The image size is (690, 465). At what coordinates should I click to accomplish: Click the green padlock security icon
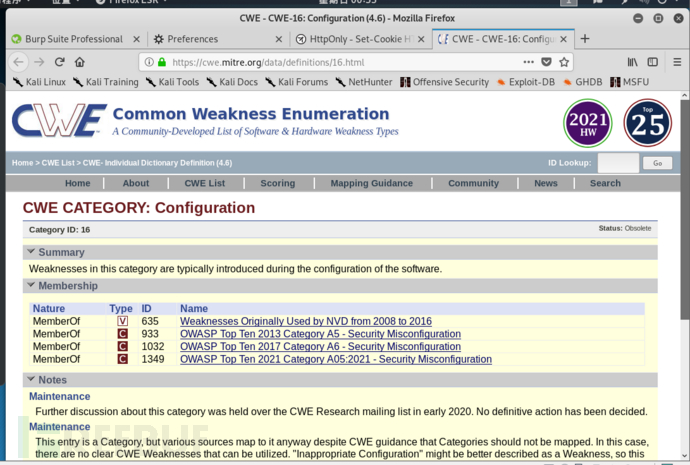[162, 62]
